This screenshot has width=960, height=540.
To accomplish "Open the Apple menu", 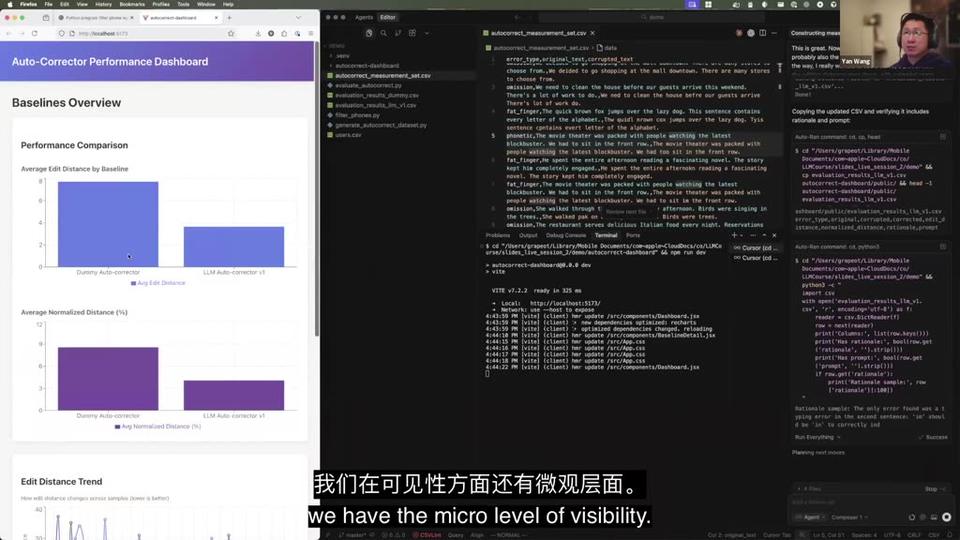I will pyautogui.click(x=9, y=4).
